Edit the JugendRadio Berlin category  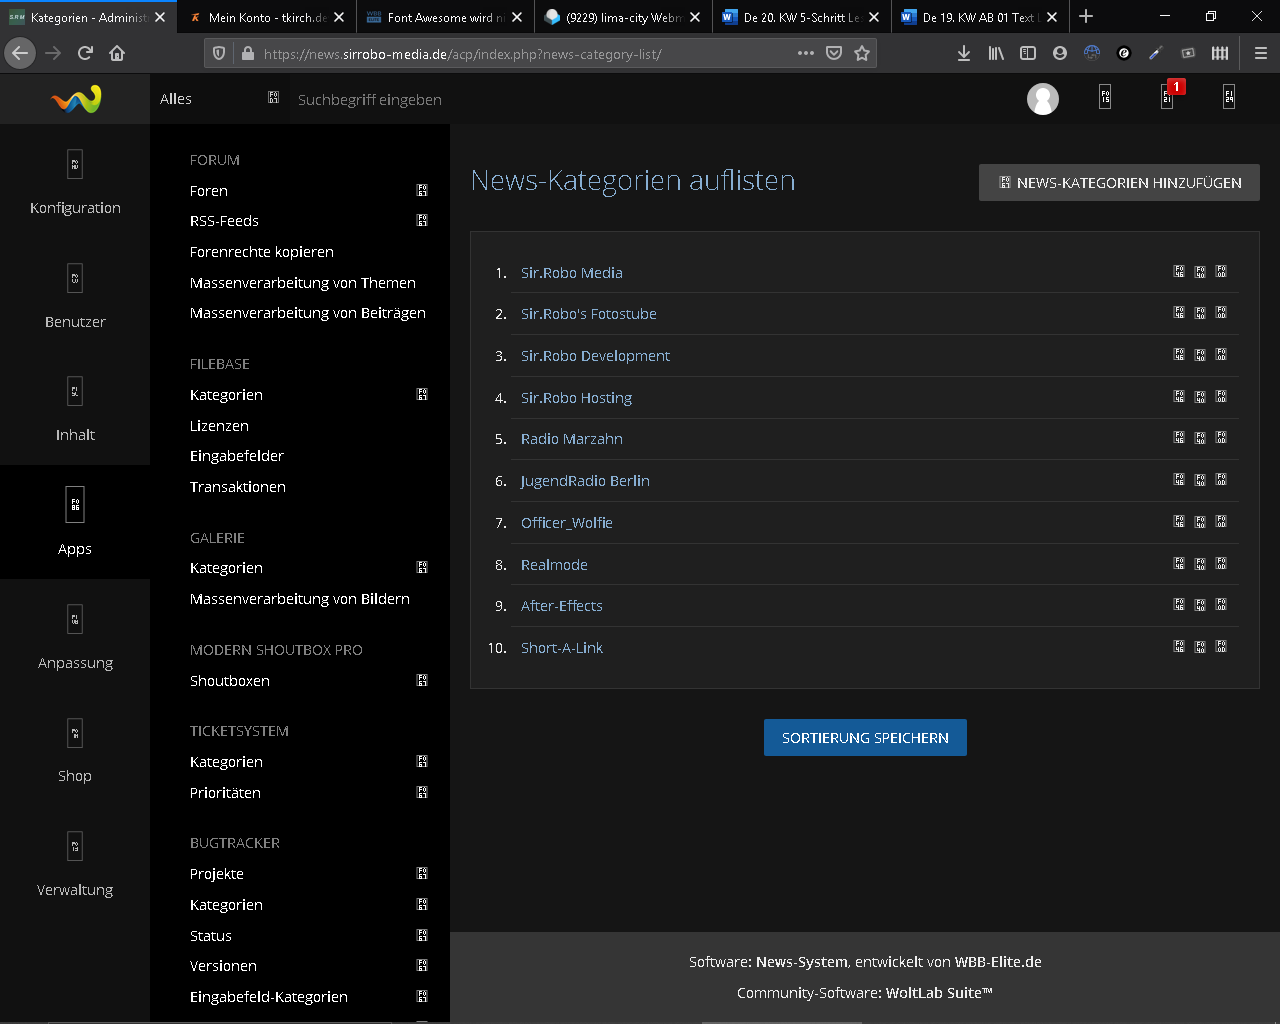[x=1200, y=480]
